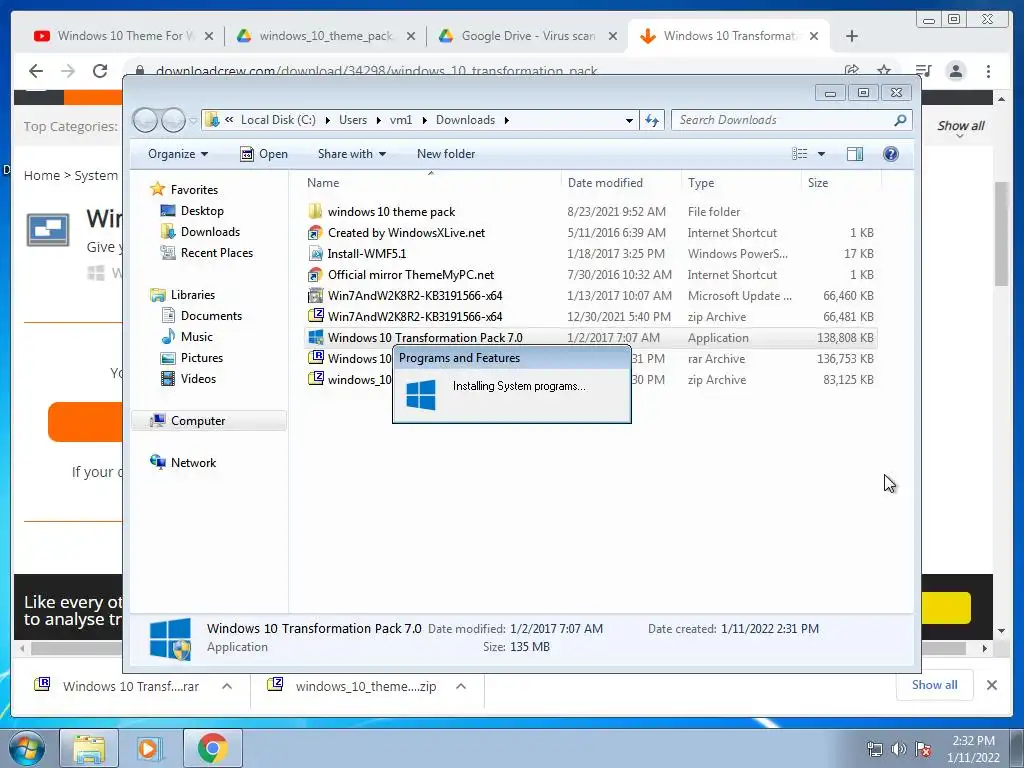The height and width of the screenshot is (768, 1024).
Task: Open the Windows Start orb
Action: [26, 748]
